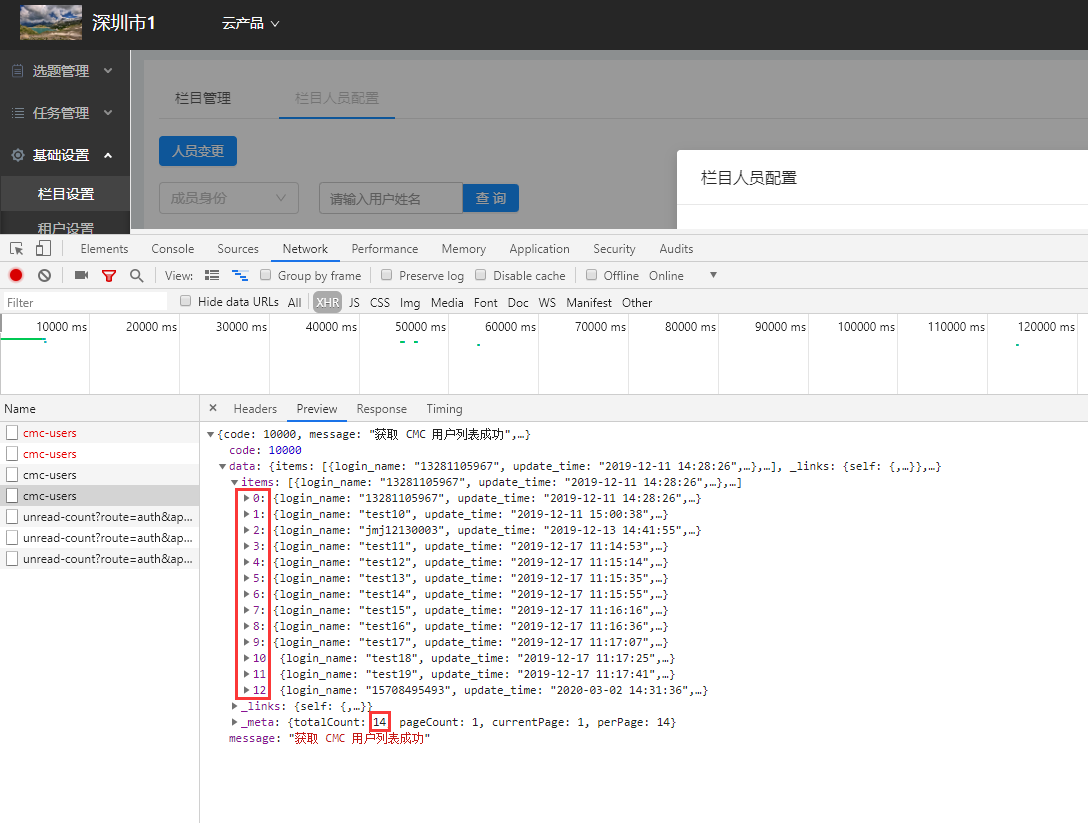Open network search with magnifier icon
1088x823 pixels.
(136, 276)
